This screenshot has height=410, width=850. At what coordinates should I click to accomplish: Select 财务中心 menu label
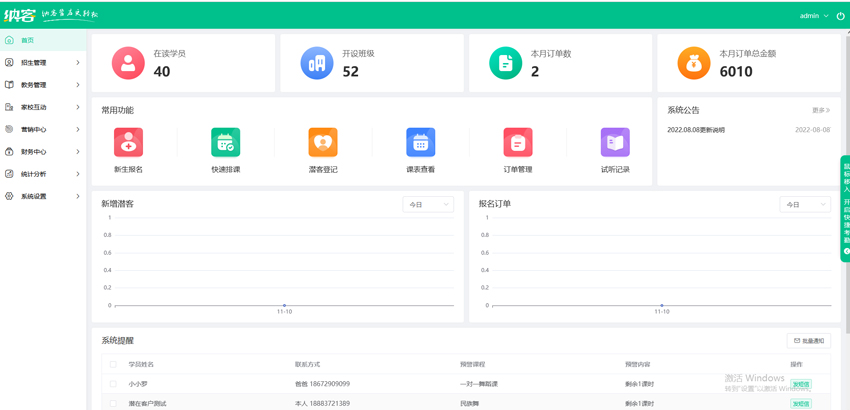point(34,152)
